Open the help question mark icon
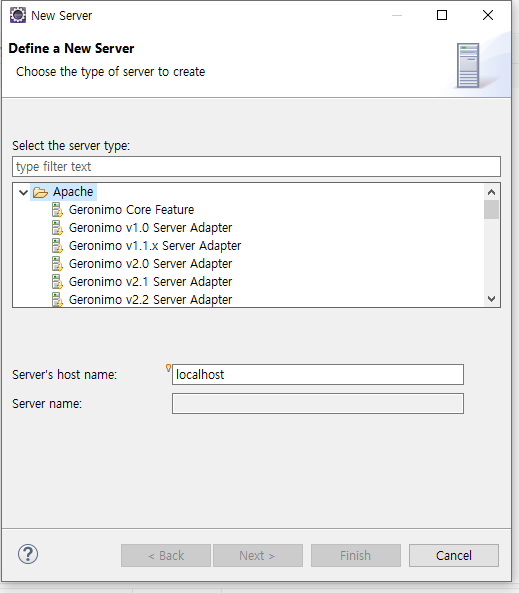 pos(28,554)
